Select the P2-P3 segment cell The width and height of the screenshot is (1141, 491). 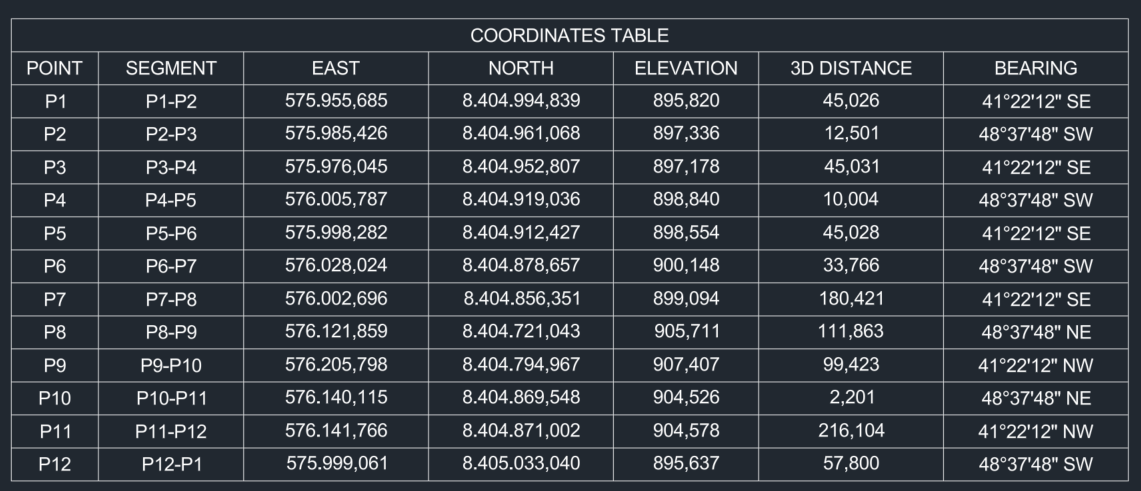171,134
